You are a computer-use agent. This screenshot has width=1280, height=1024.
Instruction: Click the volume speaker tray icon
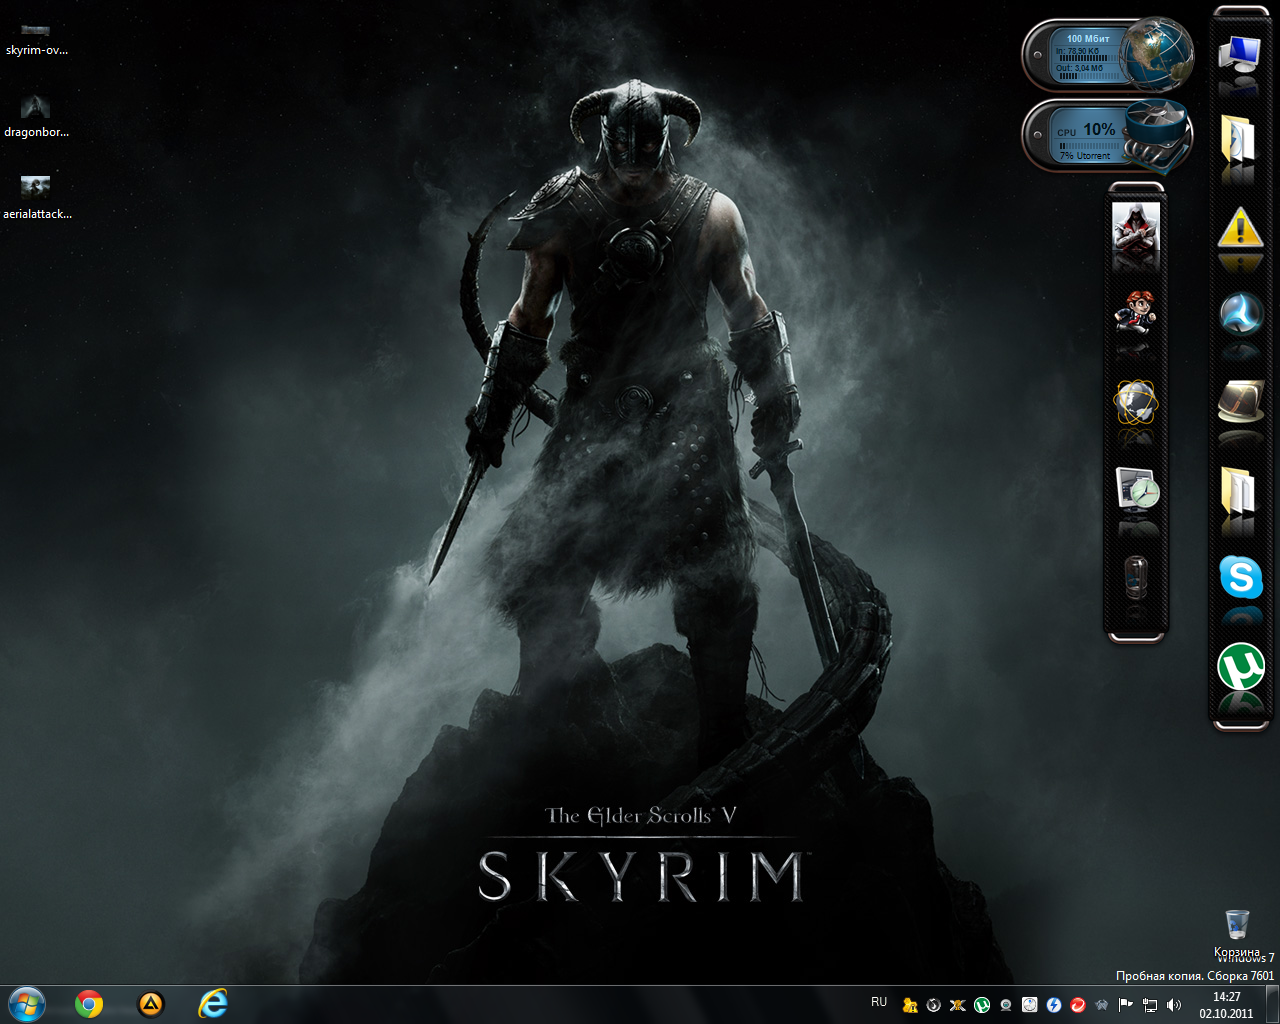click(x=1174, y=1005)
